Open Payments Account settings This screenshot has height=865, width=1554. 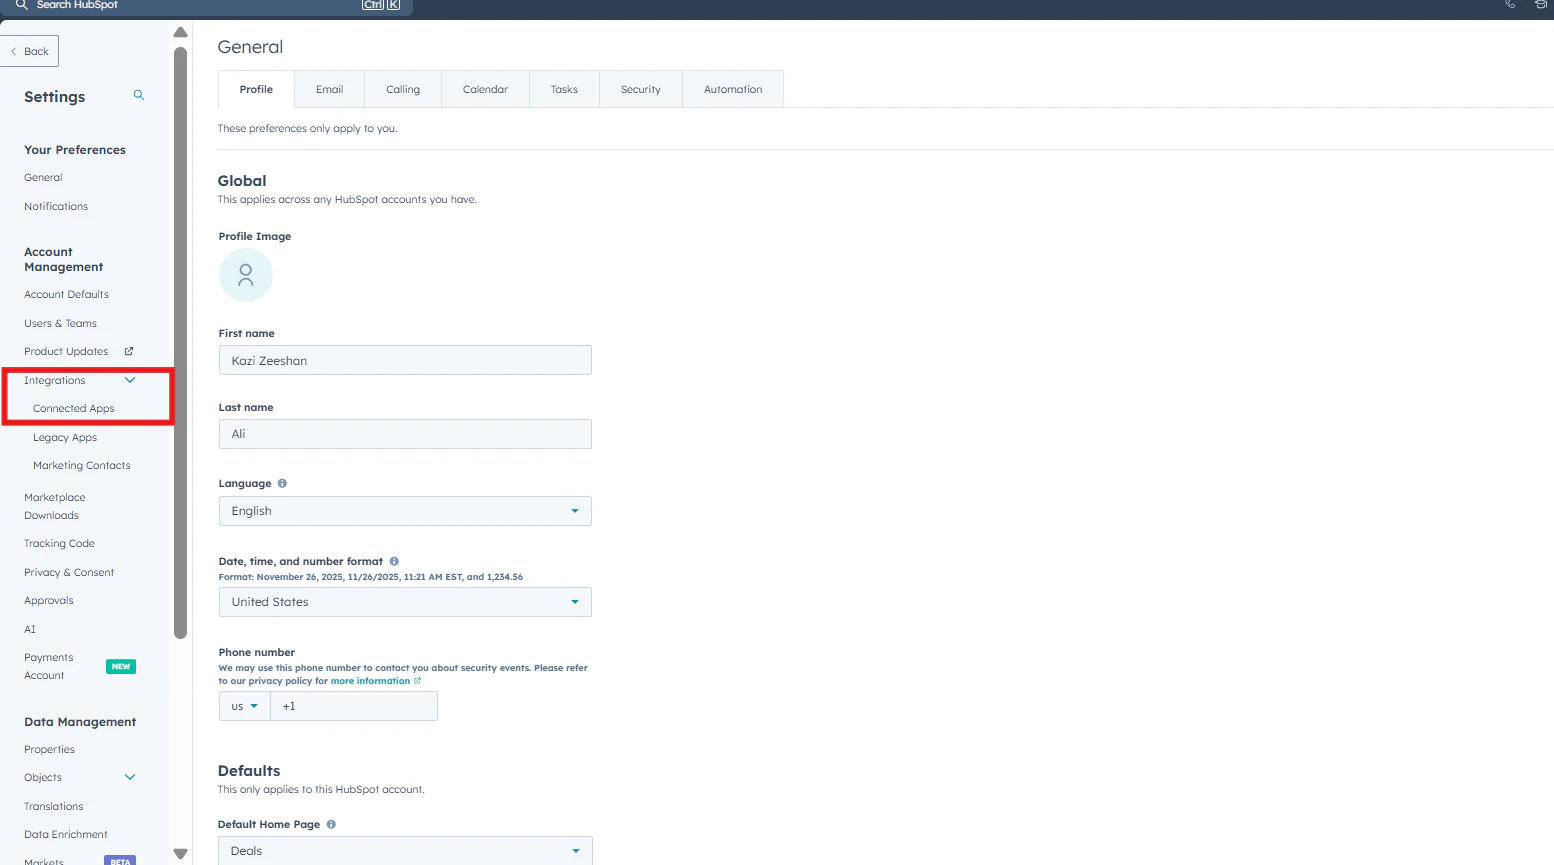pos(49,666)
